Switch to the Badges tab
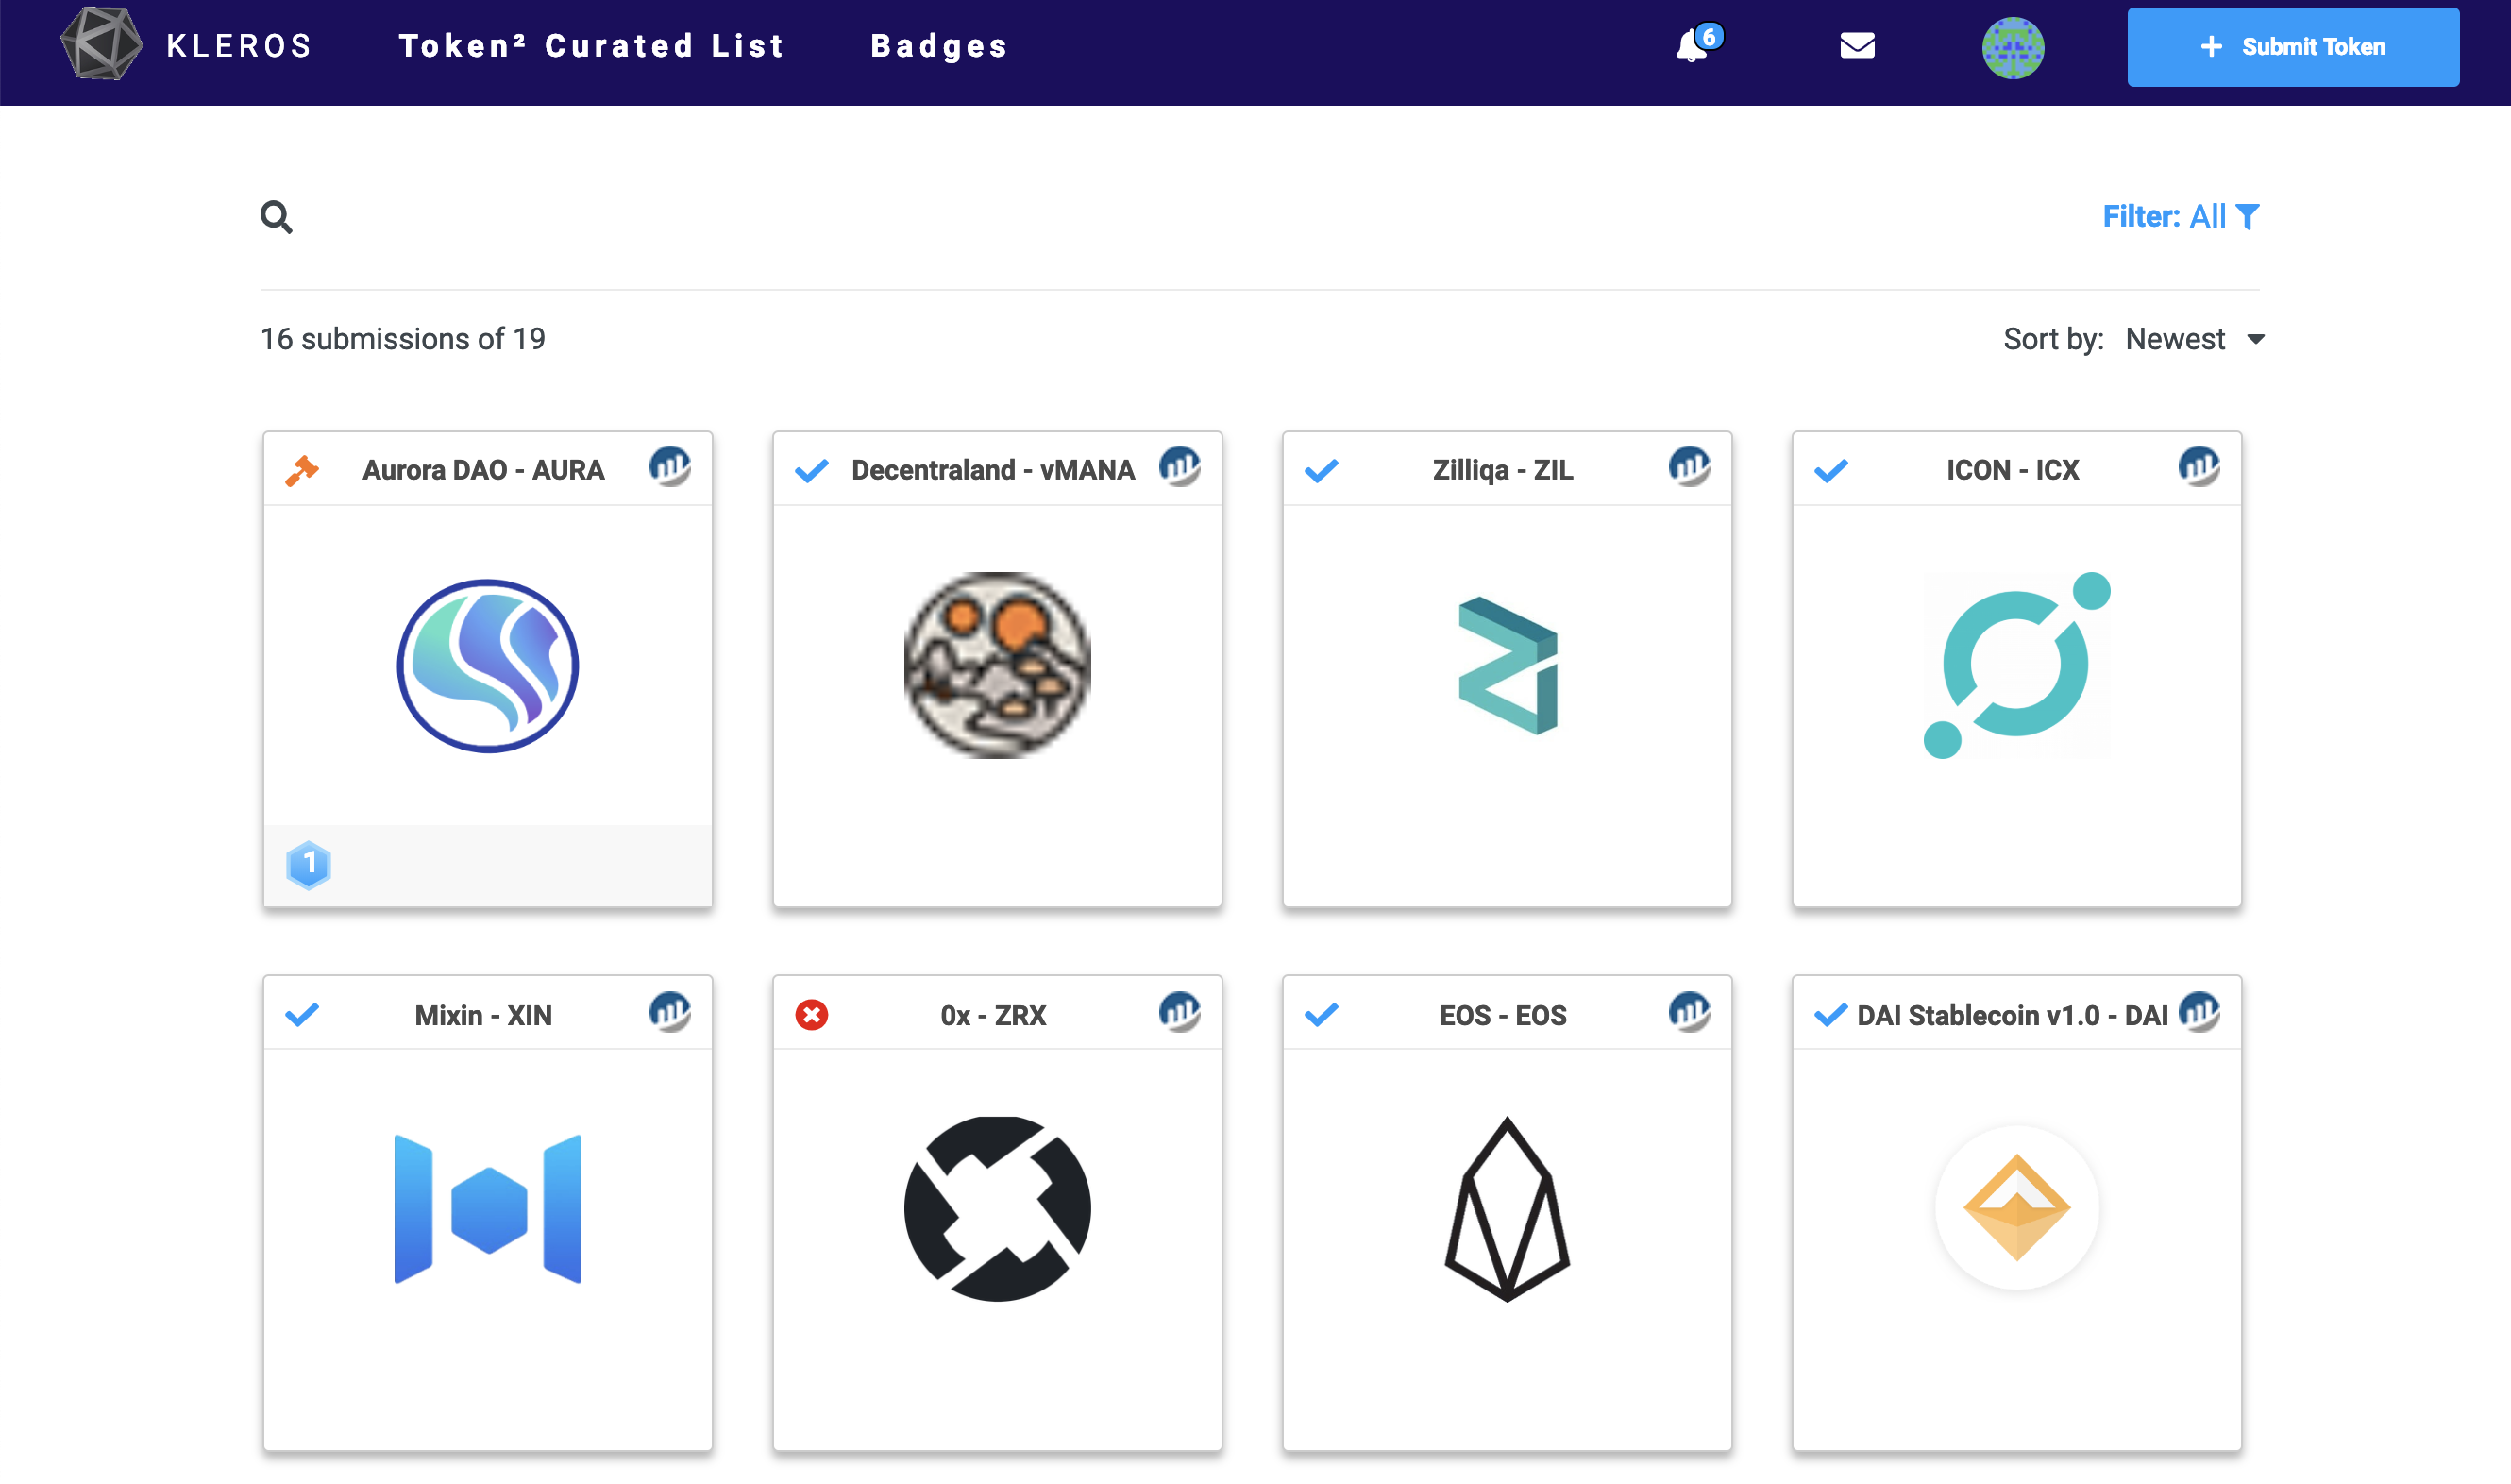Viewport: 2511px width, 1484px height. click(939, 46)
